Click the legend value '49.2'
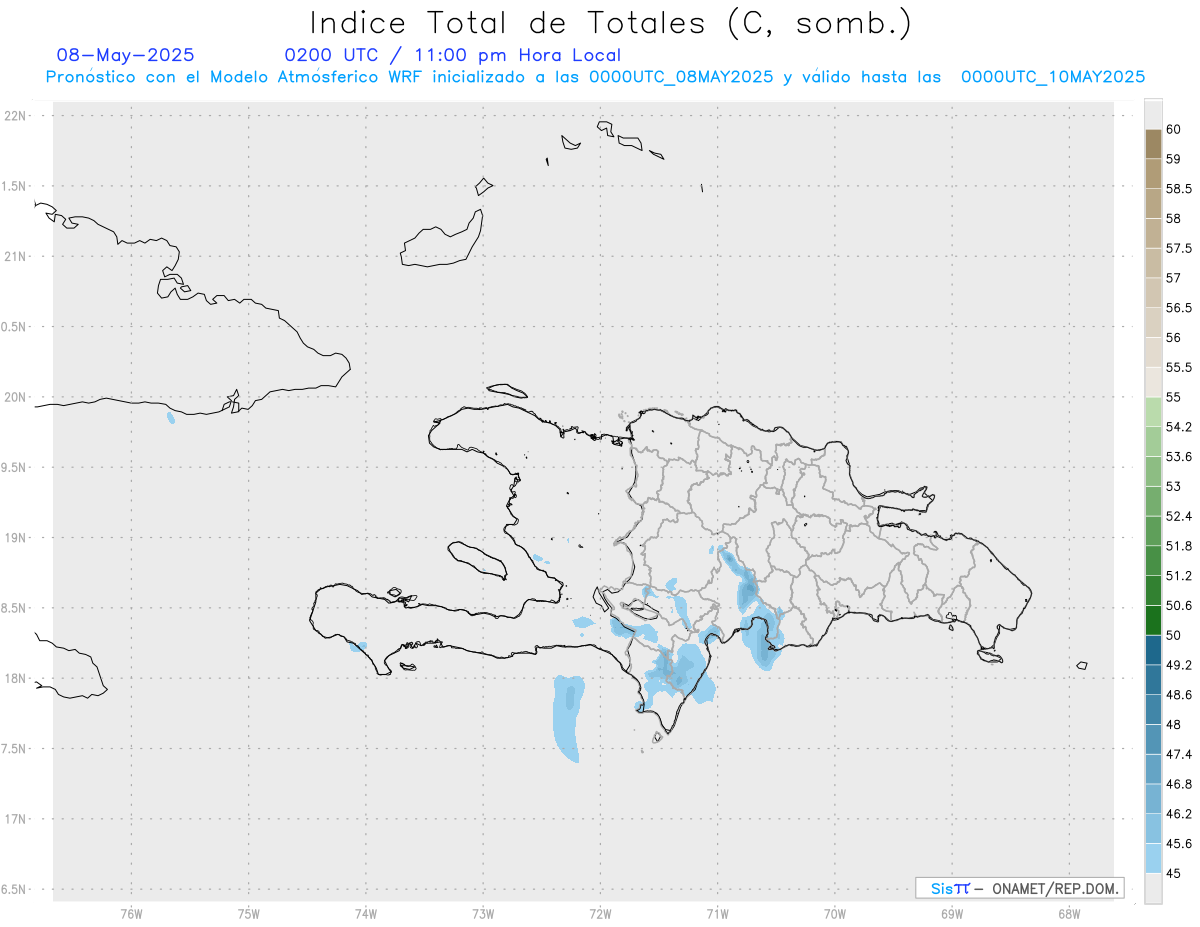 point(1179,665)
